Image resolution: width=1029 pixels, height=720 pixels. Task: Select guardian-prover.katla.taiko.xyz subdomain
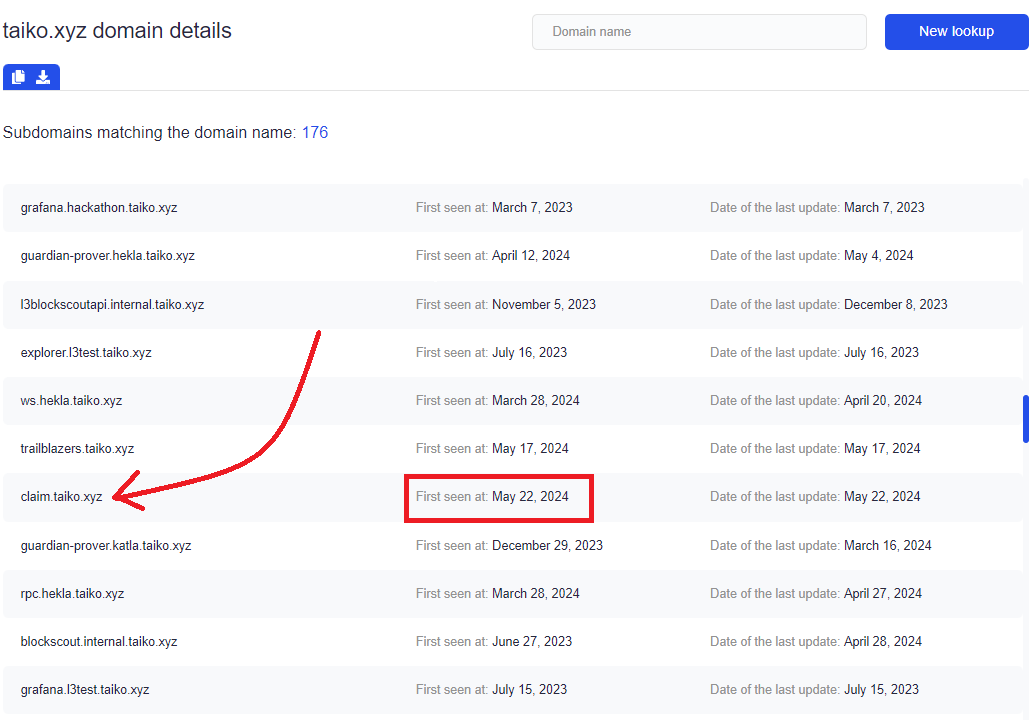click(106, 545)
